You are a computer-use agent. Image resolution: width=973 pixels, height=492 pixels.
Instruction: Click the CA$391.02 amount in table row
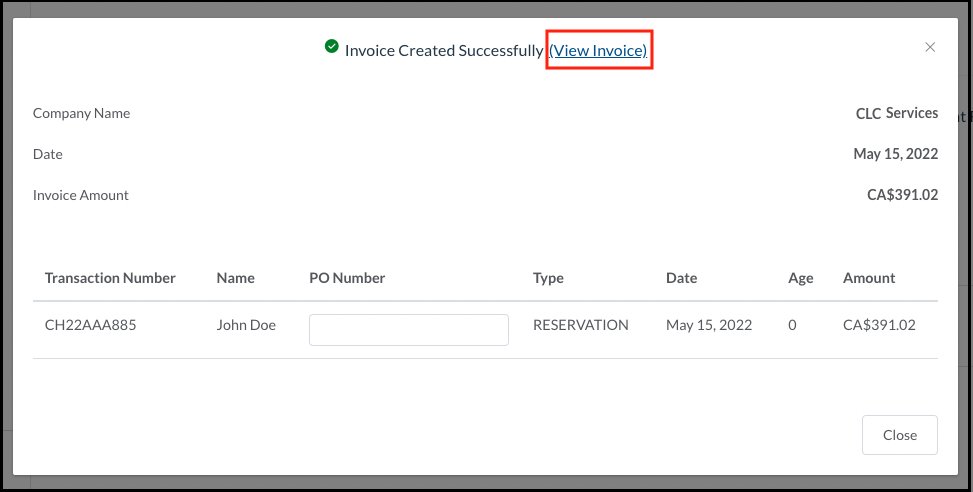(x=879, y=325)
